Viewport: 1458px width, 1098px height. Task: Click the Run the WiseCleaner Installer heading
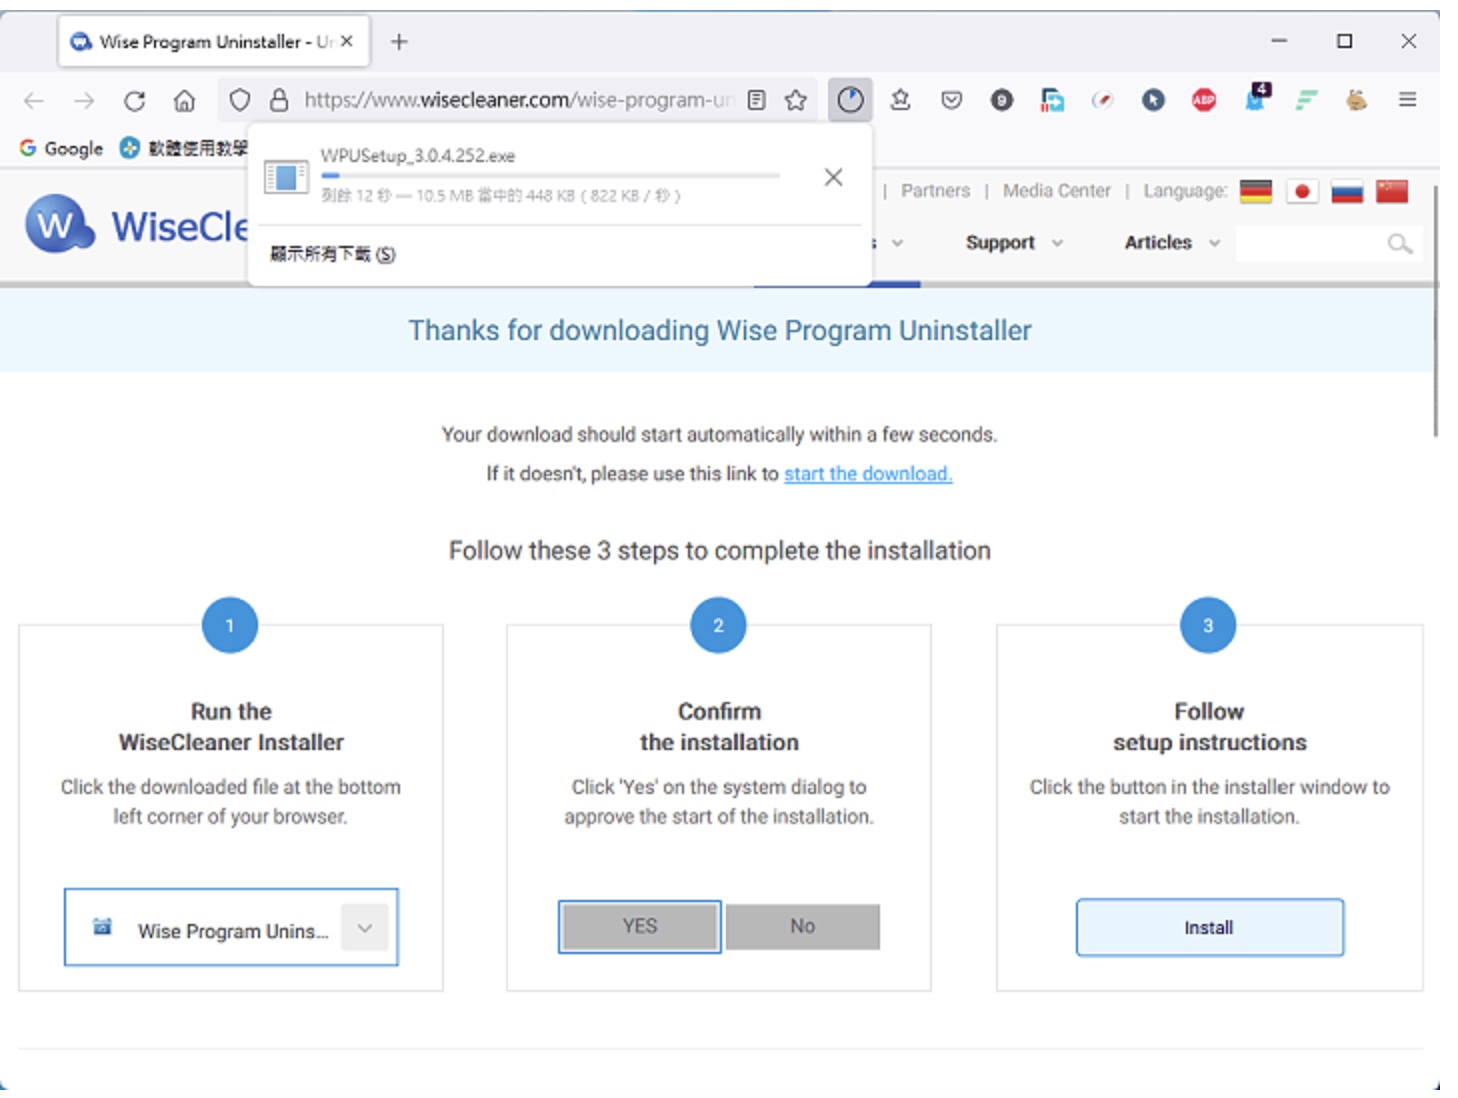pos(231,727)
